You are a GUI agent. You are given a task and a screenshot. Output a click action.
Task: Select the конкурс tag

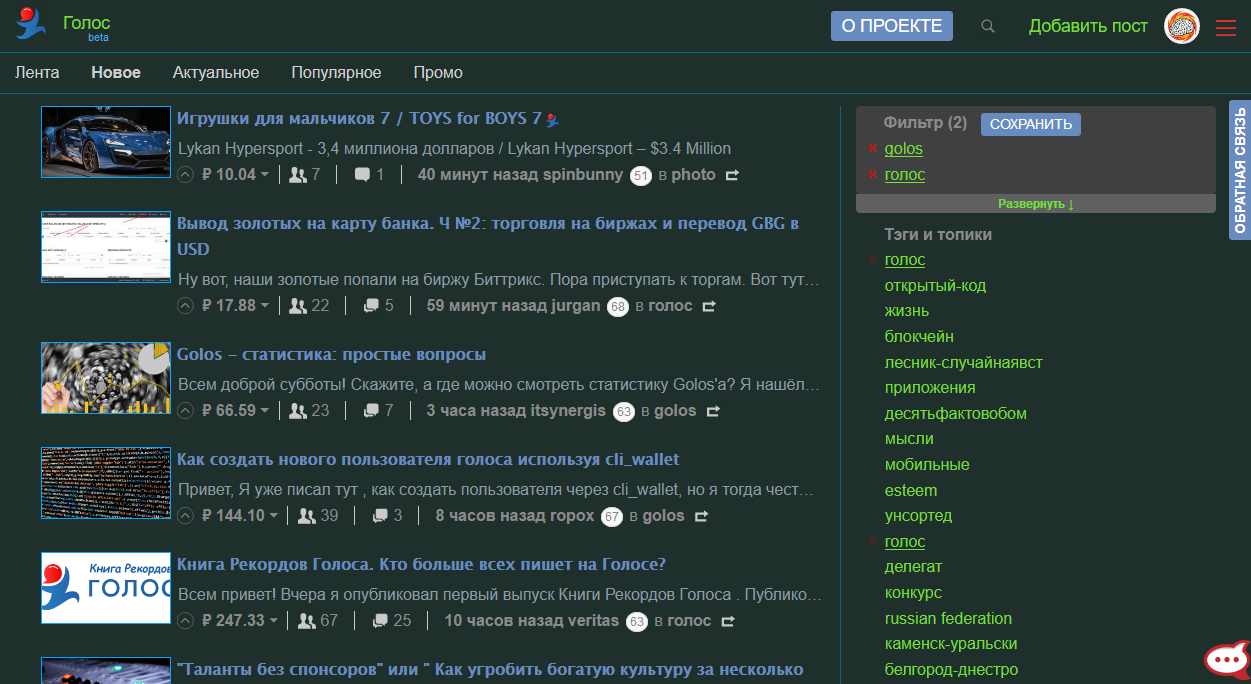point(913,593)
